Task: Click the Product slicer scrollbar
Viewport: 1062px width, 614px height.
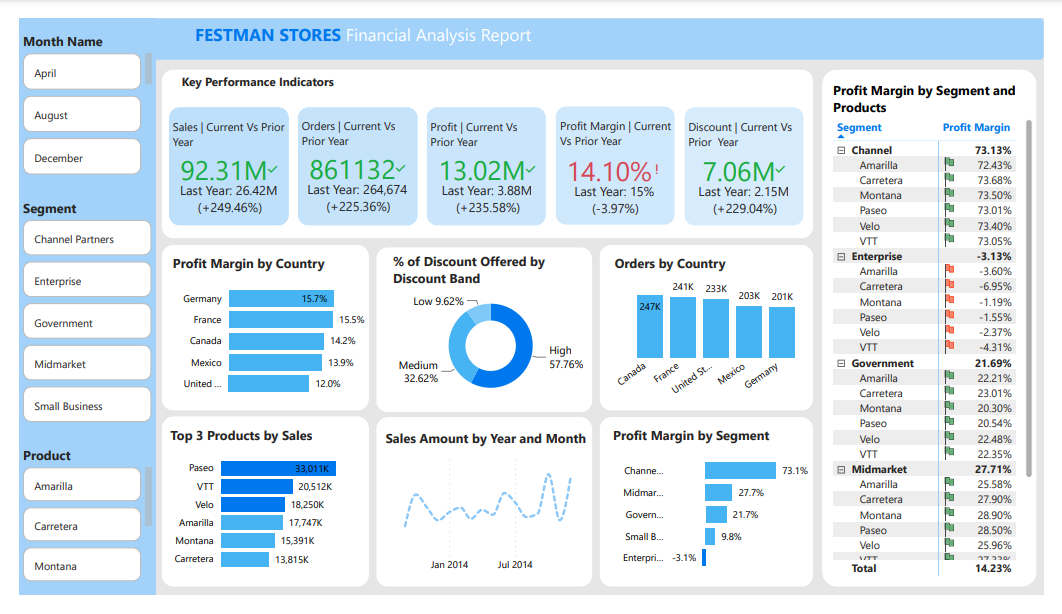Action: (148, 496)
